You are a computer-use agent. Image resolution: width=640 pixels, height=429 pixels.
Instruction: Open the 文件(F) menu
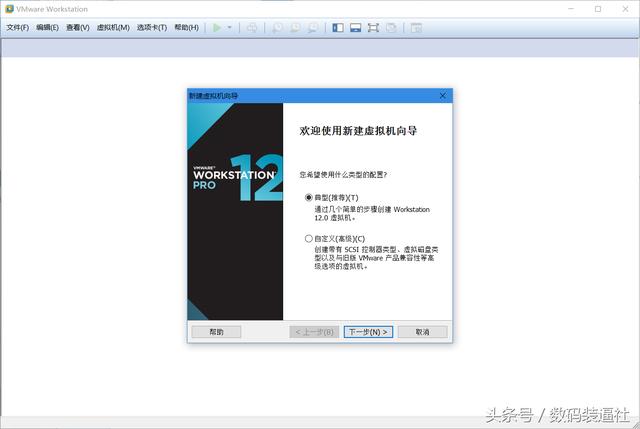pyautogui.click(x=18, y=27)
